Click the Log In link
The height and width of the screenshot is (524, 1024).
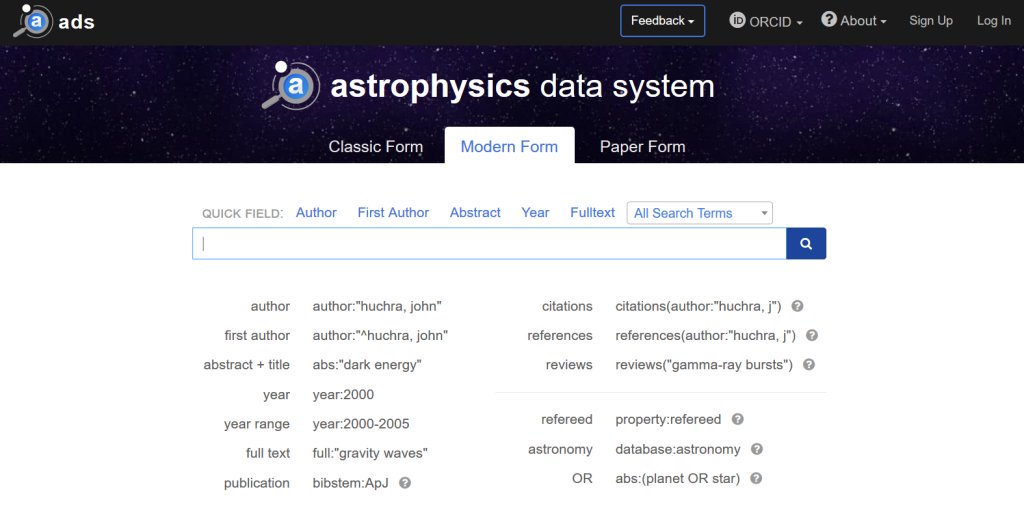click(994, 21)
